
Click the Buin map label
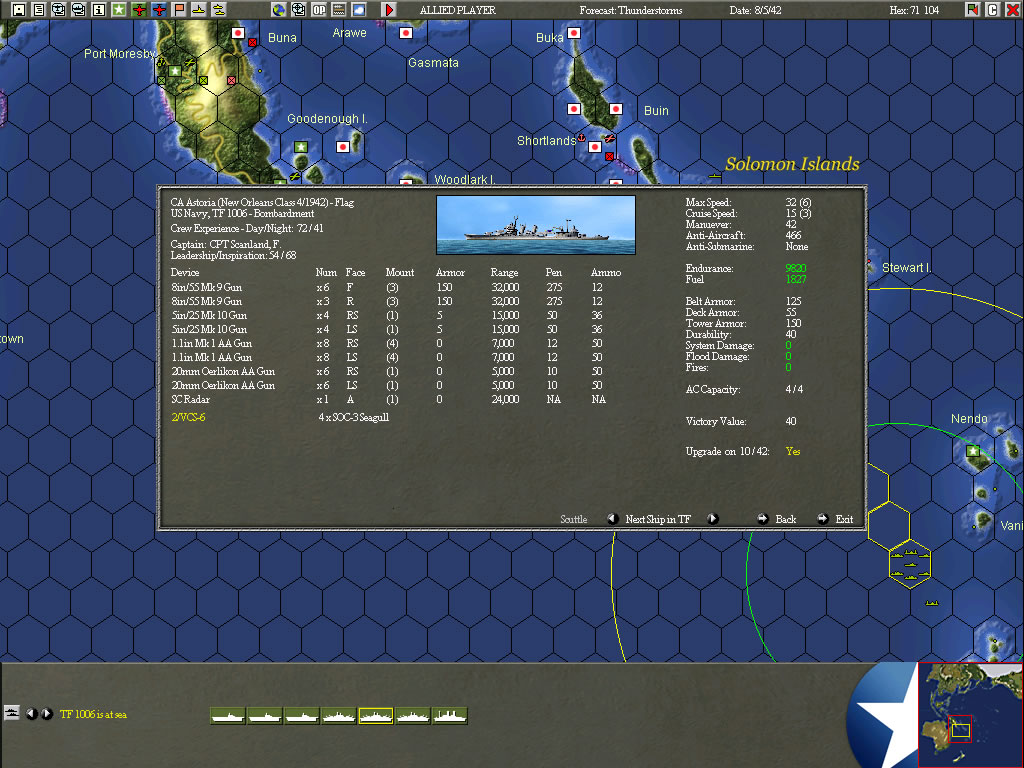[x=656, y=110]
